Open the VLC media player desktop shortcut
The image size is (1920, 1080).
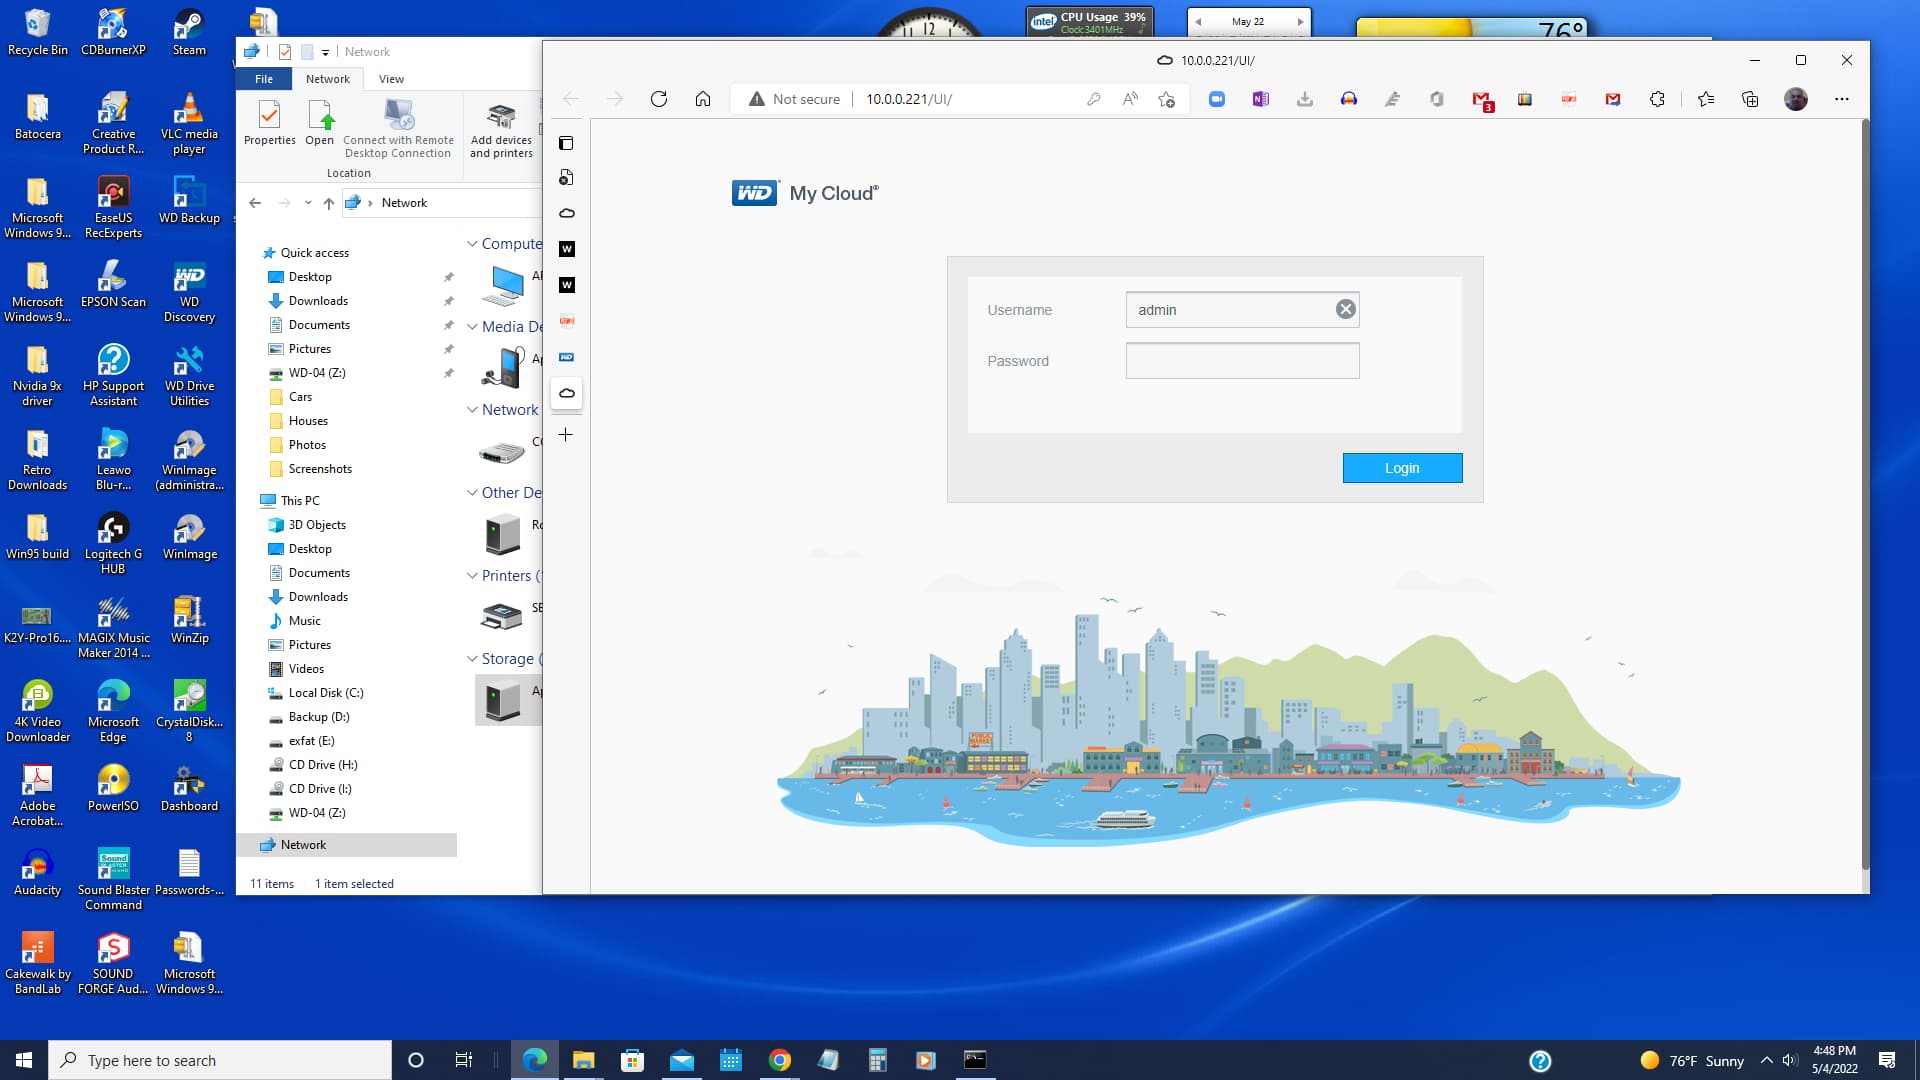(189, 124)
